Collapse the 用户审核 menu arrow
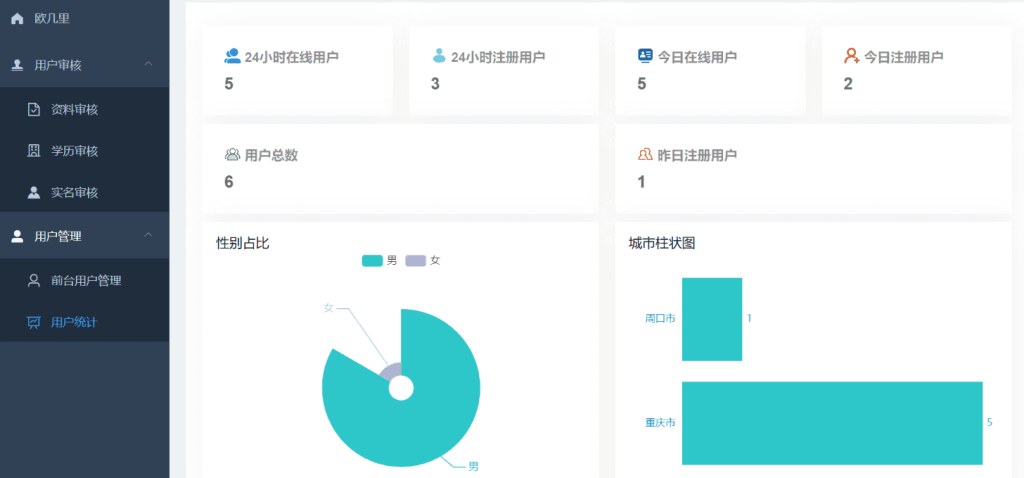This screenshot has height=478, width=1024. point(149,65)
